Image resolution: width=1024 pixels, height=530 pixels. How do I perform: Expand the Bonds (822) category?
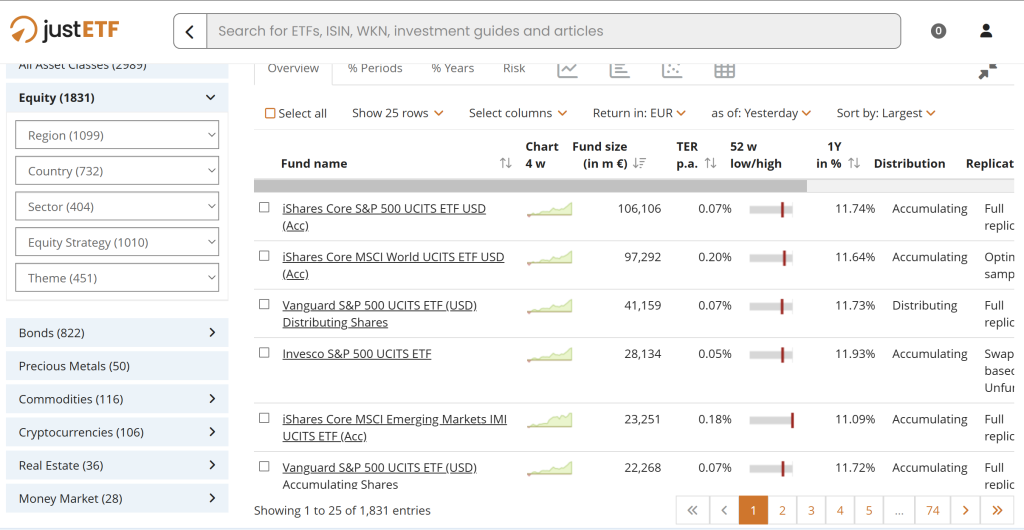[x=118, y=333]
